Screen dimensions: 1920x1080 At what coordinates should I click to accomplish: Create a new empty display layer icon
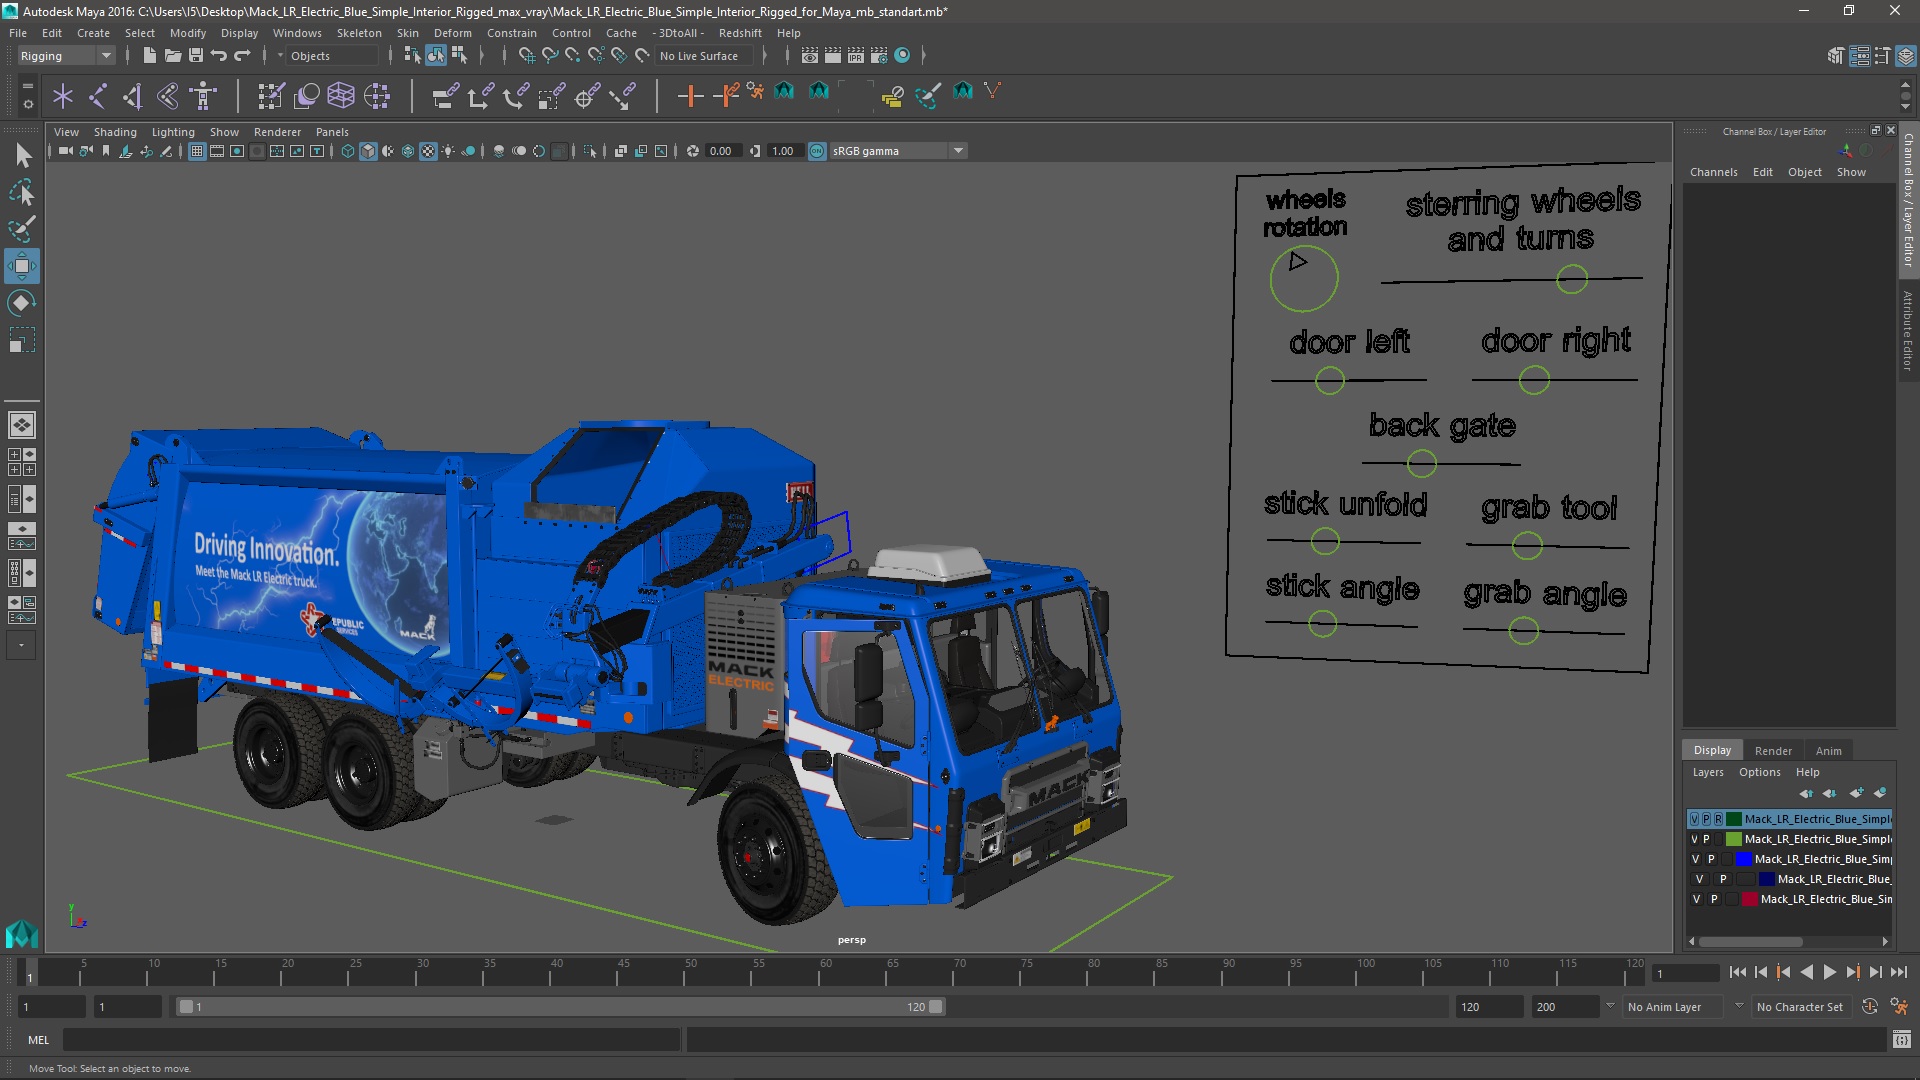point(1856,793)
